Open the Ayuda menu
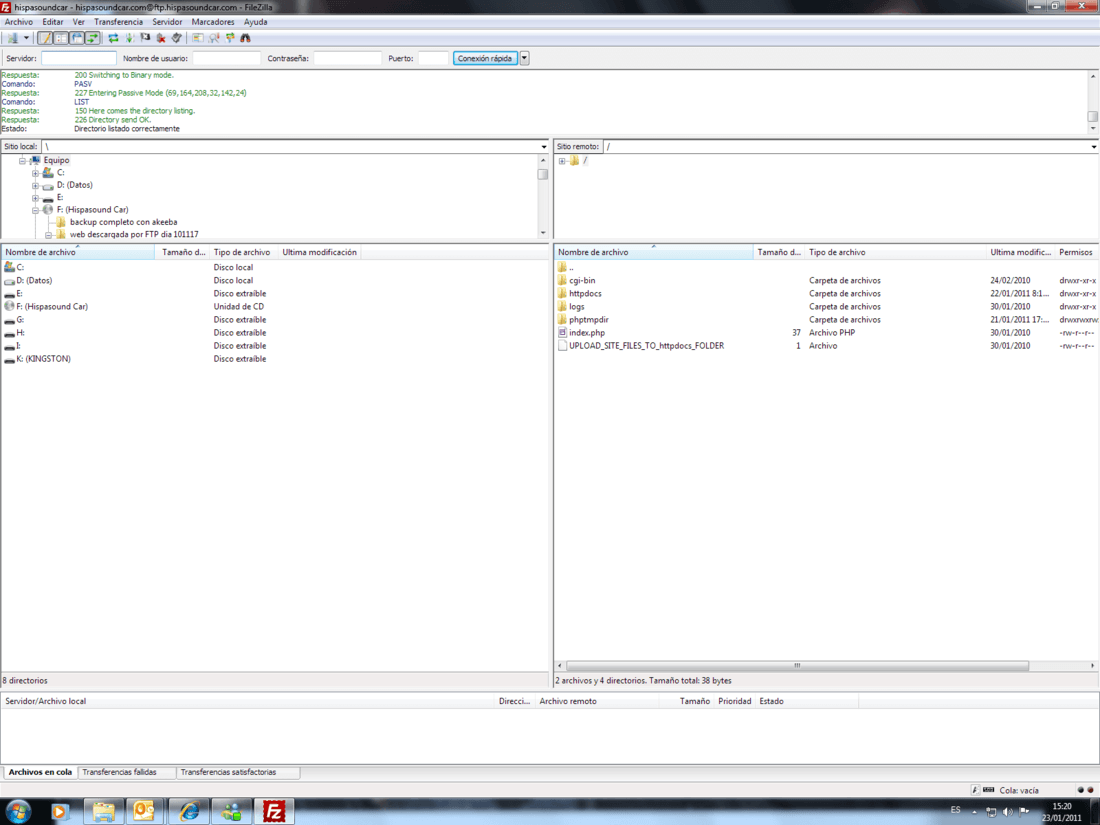 point(255,22)
